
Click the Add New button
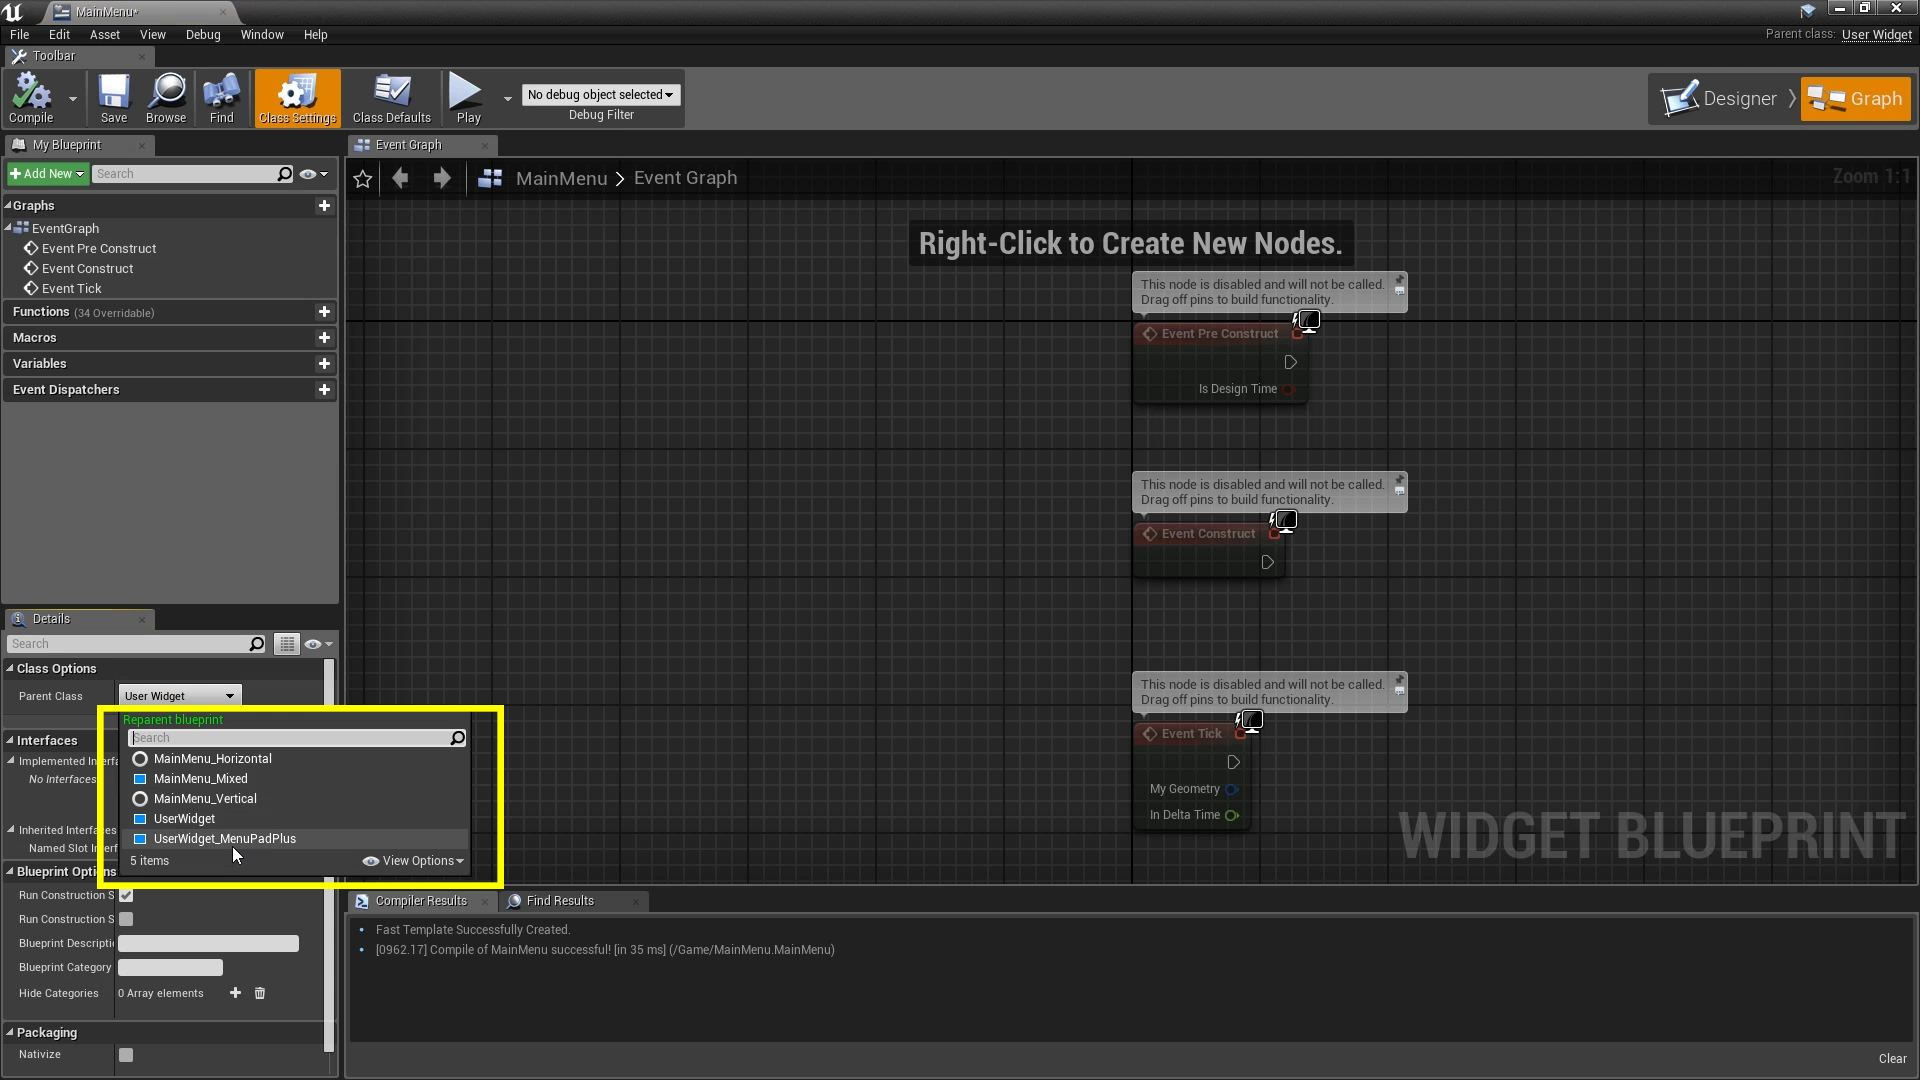click(46, 173)
